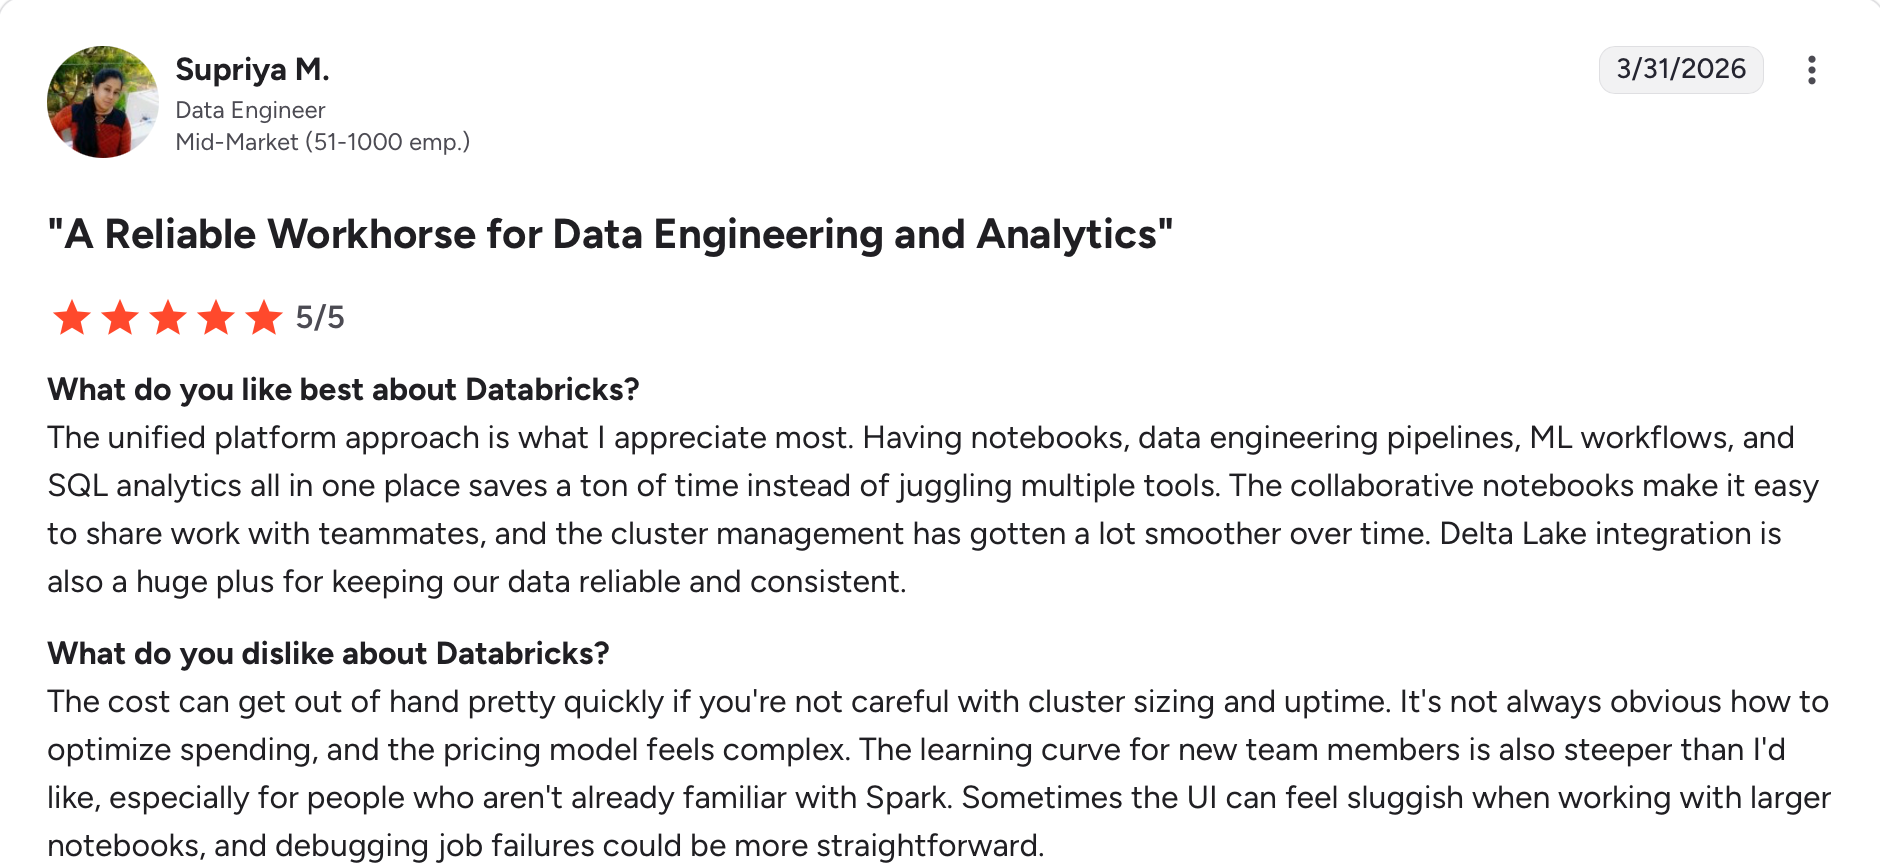This screenshot has width=1880, height=866.
Task: Click the line starting 'optimize spending'
Action: tap(915, 750)
